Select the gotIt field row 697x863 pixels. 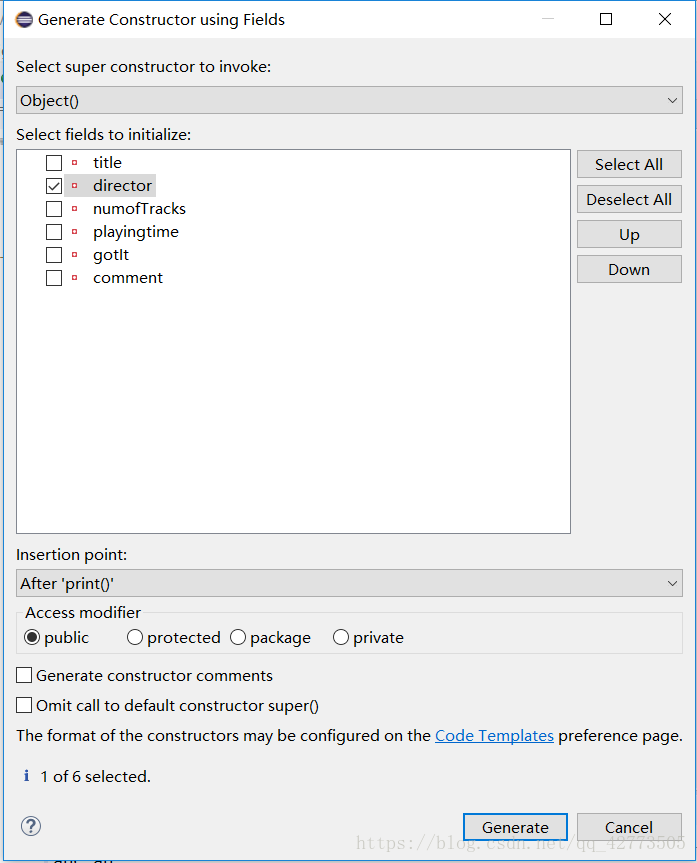click(x=111, y=255)
